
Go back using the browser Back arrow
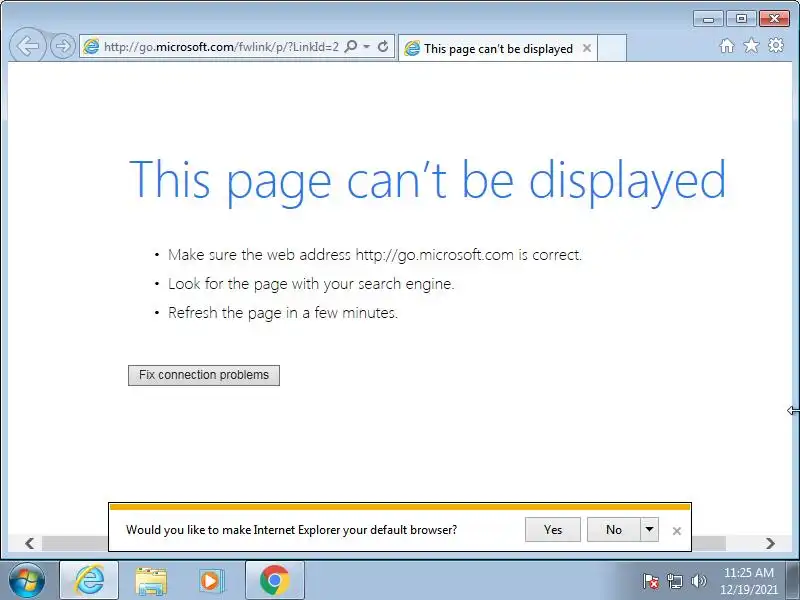28,46
